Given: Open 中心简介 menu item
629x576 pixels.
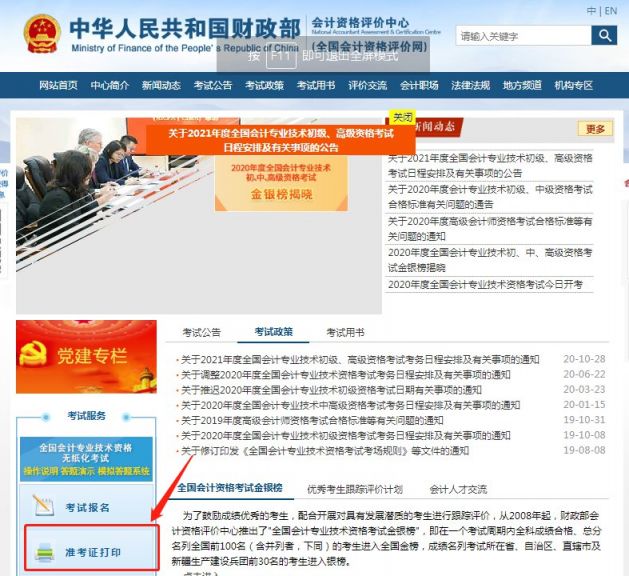Looking at the screenshot, I should coord(110,85).
